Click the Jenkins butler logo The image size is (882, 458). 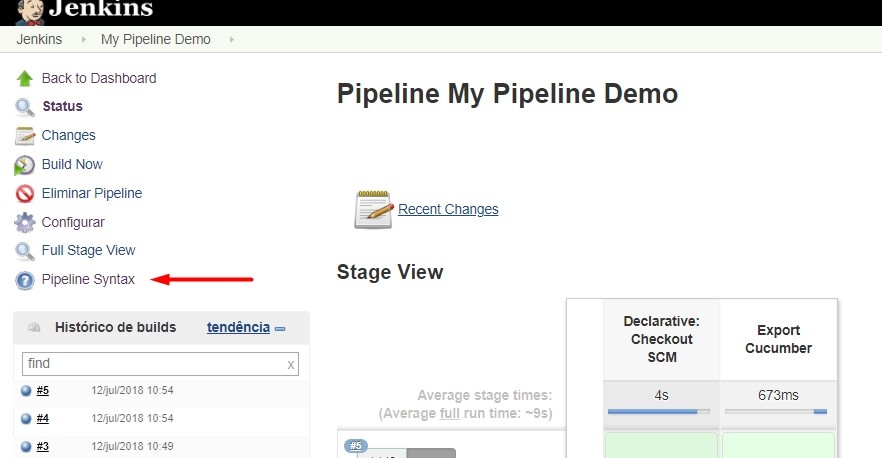pos(29,12)
